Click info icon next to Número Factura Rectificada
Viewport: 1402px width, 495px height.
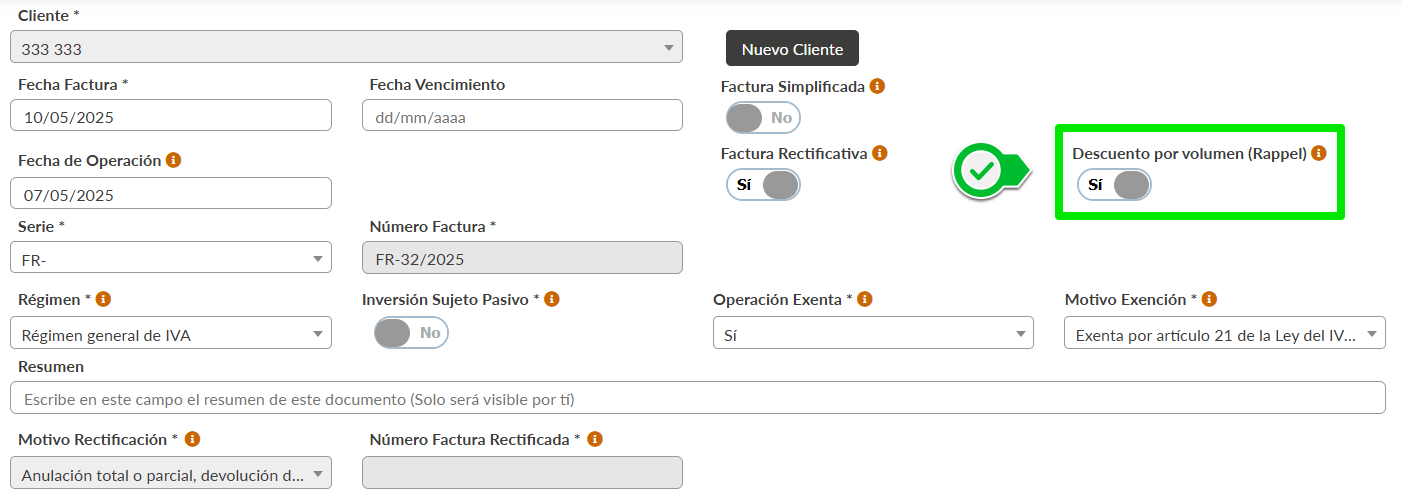coord(595,439)
